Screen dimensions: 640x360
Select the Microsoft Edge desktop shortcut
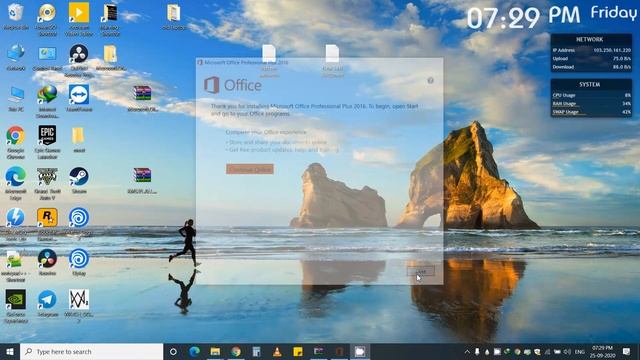point(16,183)
